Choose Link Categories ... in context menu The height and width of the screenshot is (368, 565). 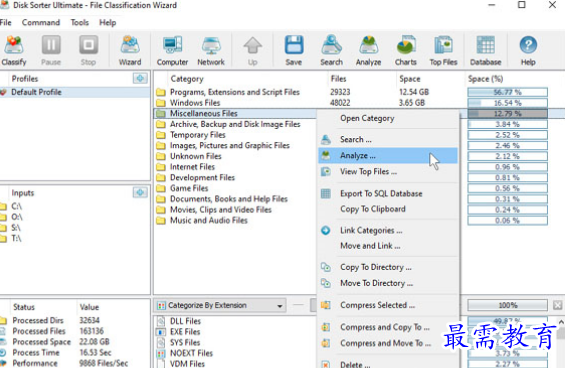[388, 230]
